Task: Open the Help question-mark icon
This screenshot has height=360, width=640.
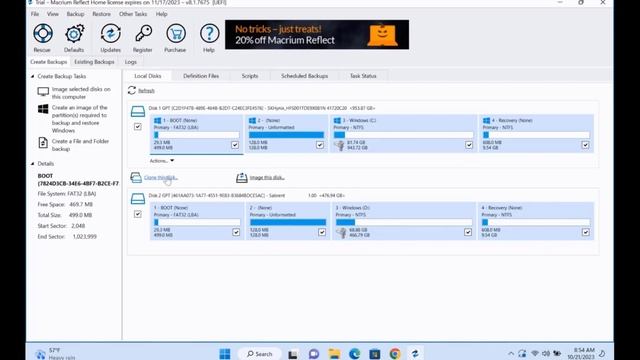Action: tap(209, 33)
